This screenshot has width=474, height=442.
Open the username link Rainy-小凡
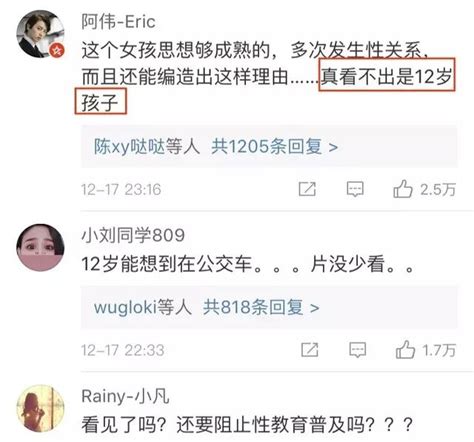click(126, 397)
